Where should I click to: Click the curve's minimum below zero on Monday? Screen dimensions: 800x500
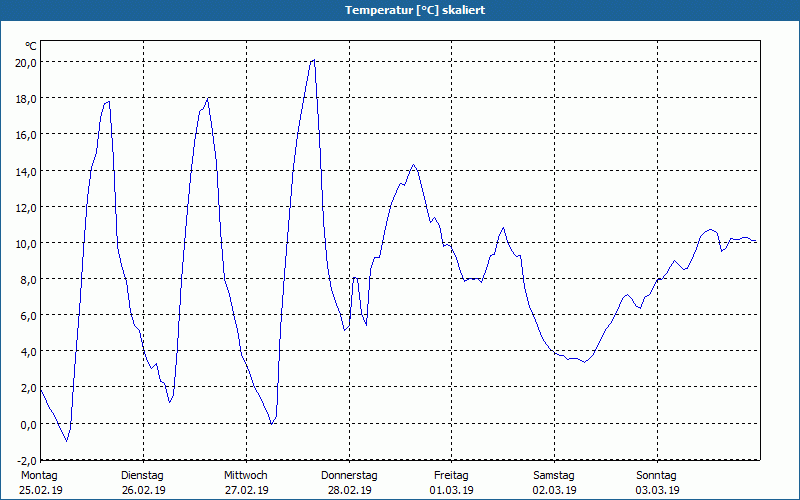tap(66, 441)
